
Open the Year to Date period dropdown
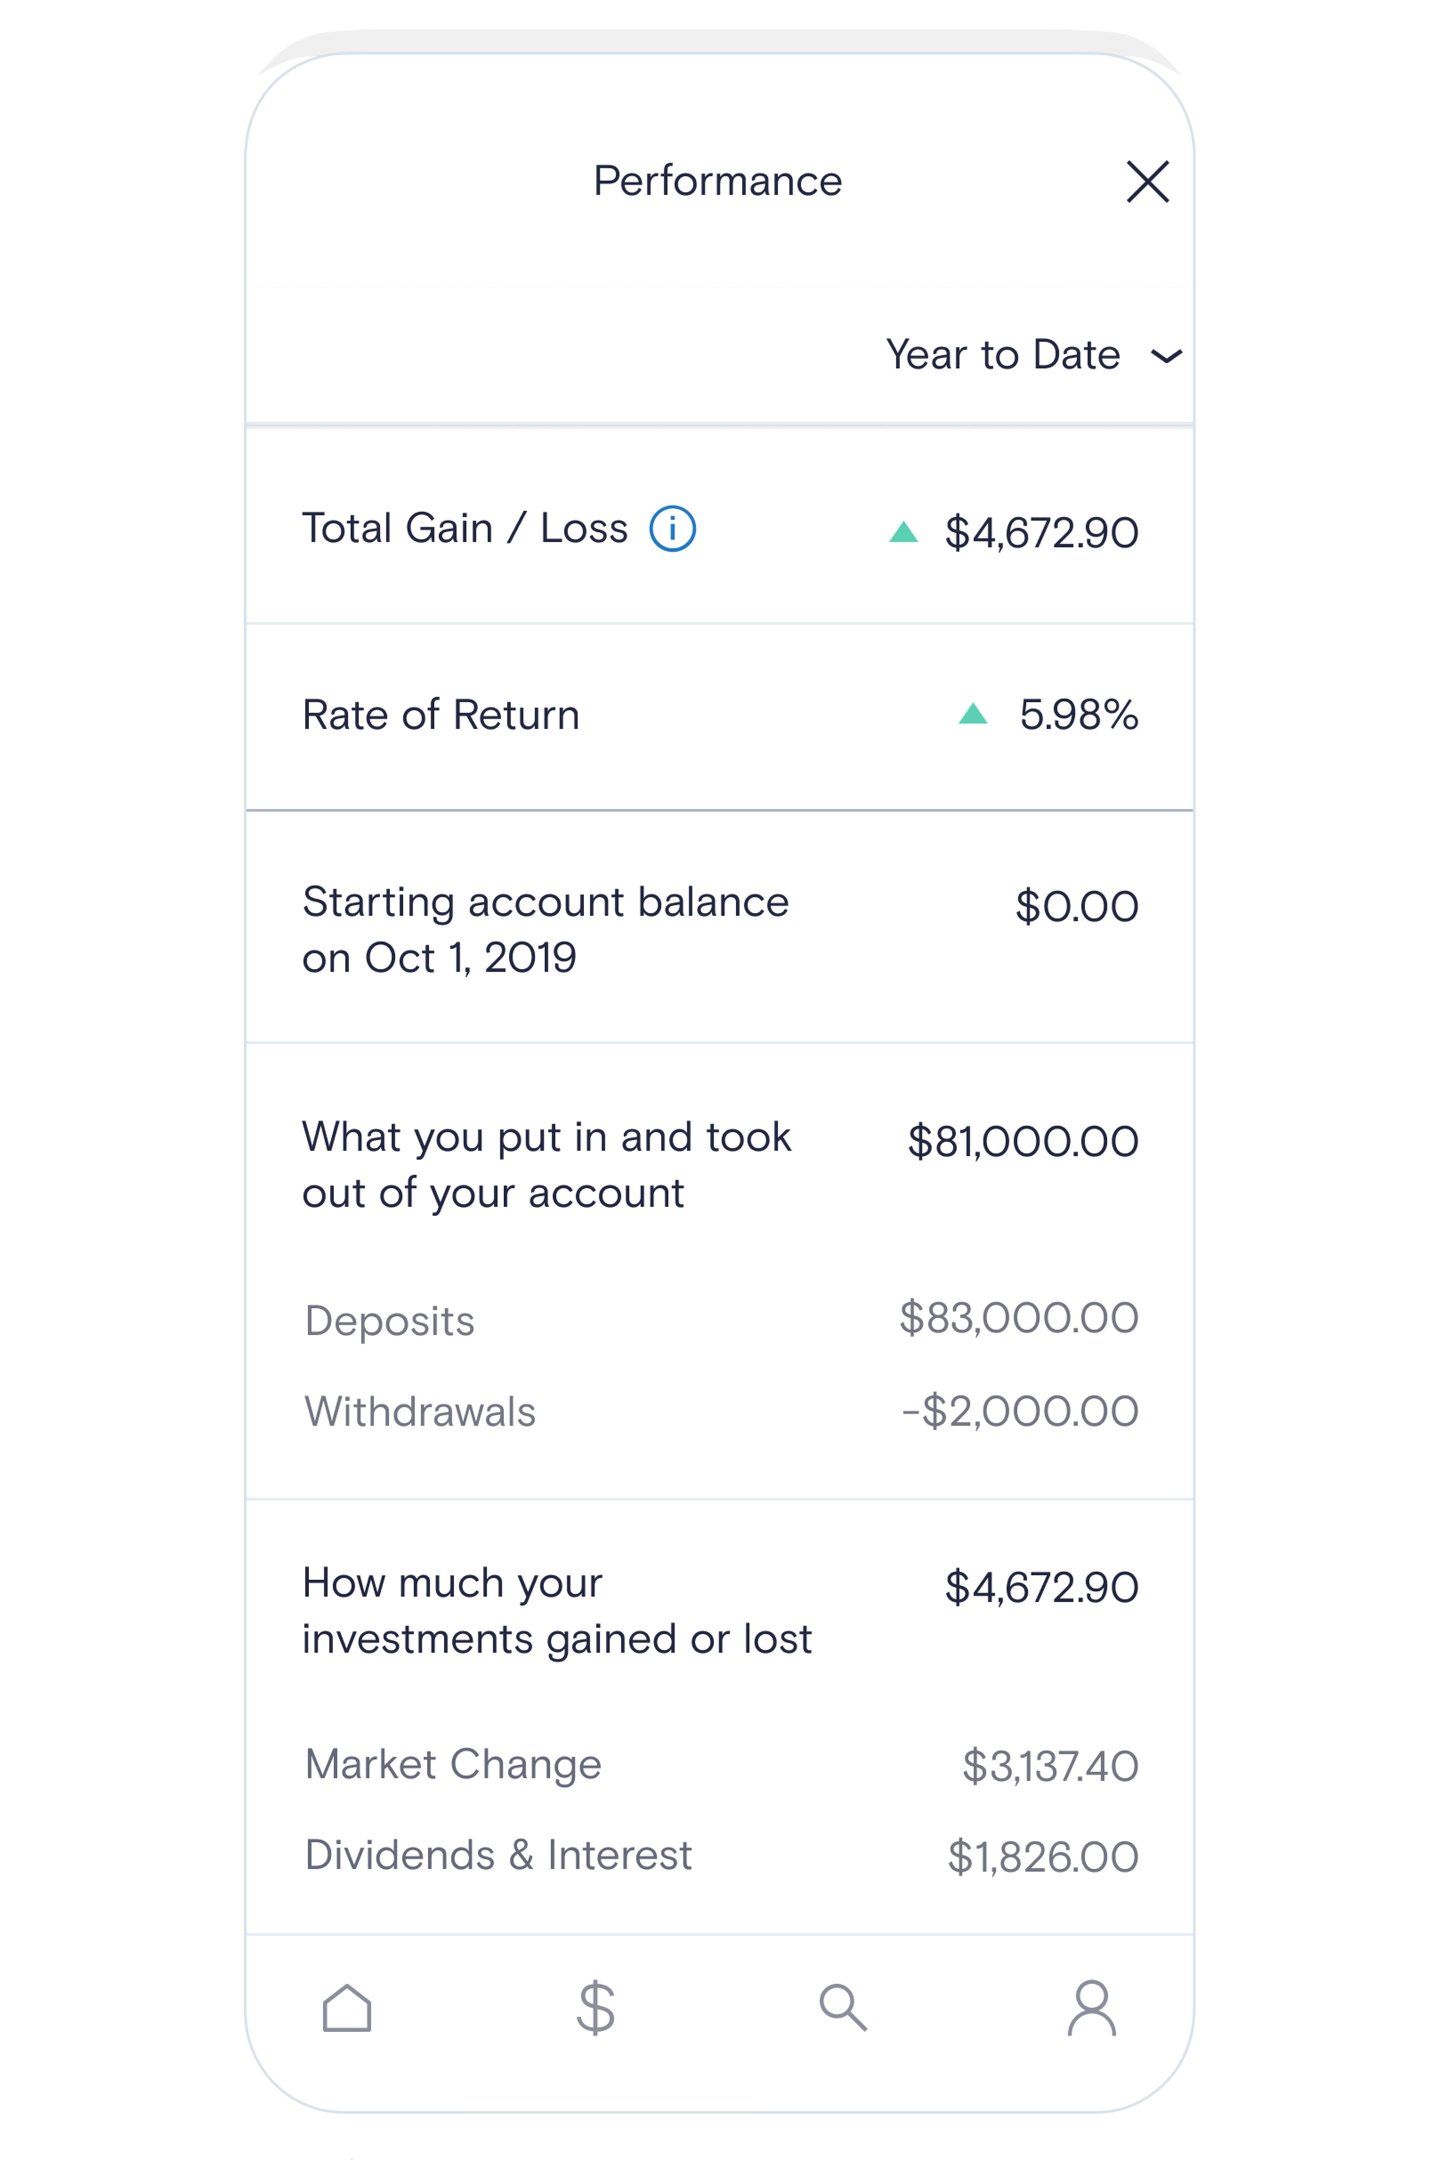click(x=1003, y=355)
